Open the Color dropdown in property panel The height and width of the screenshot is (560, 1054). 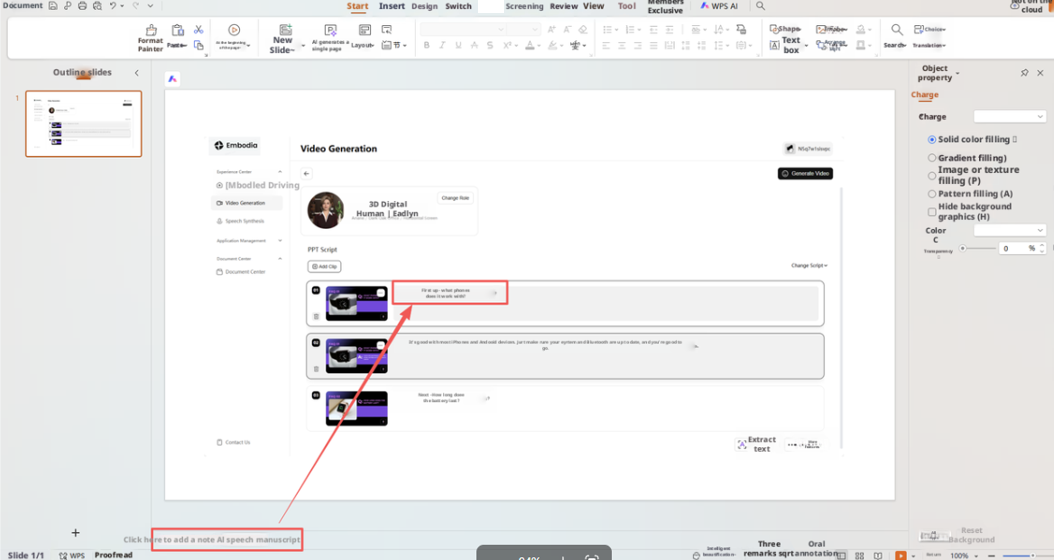(x=1010, y=230)
